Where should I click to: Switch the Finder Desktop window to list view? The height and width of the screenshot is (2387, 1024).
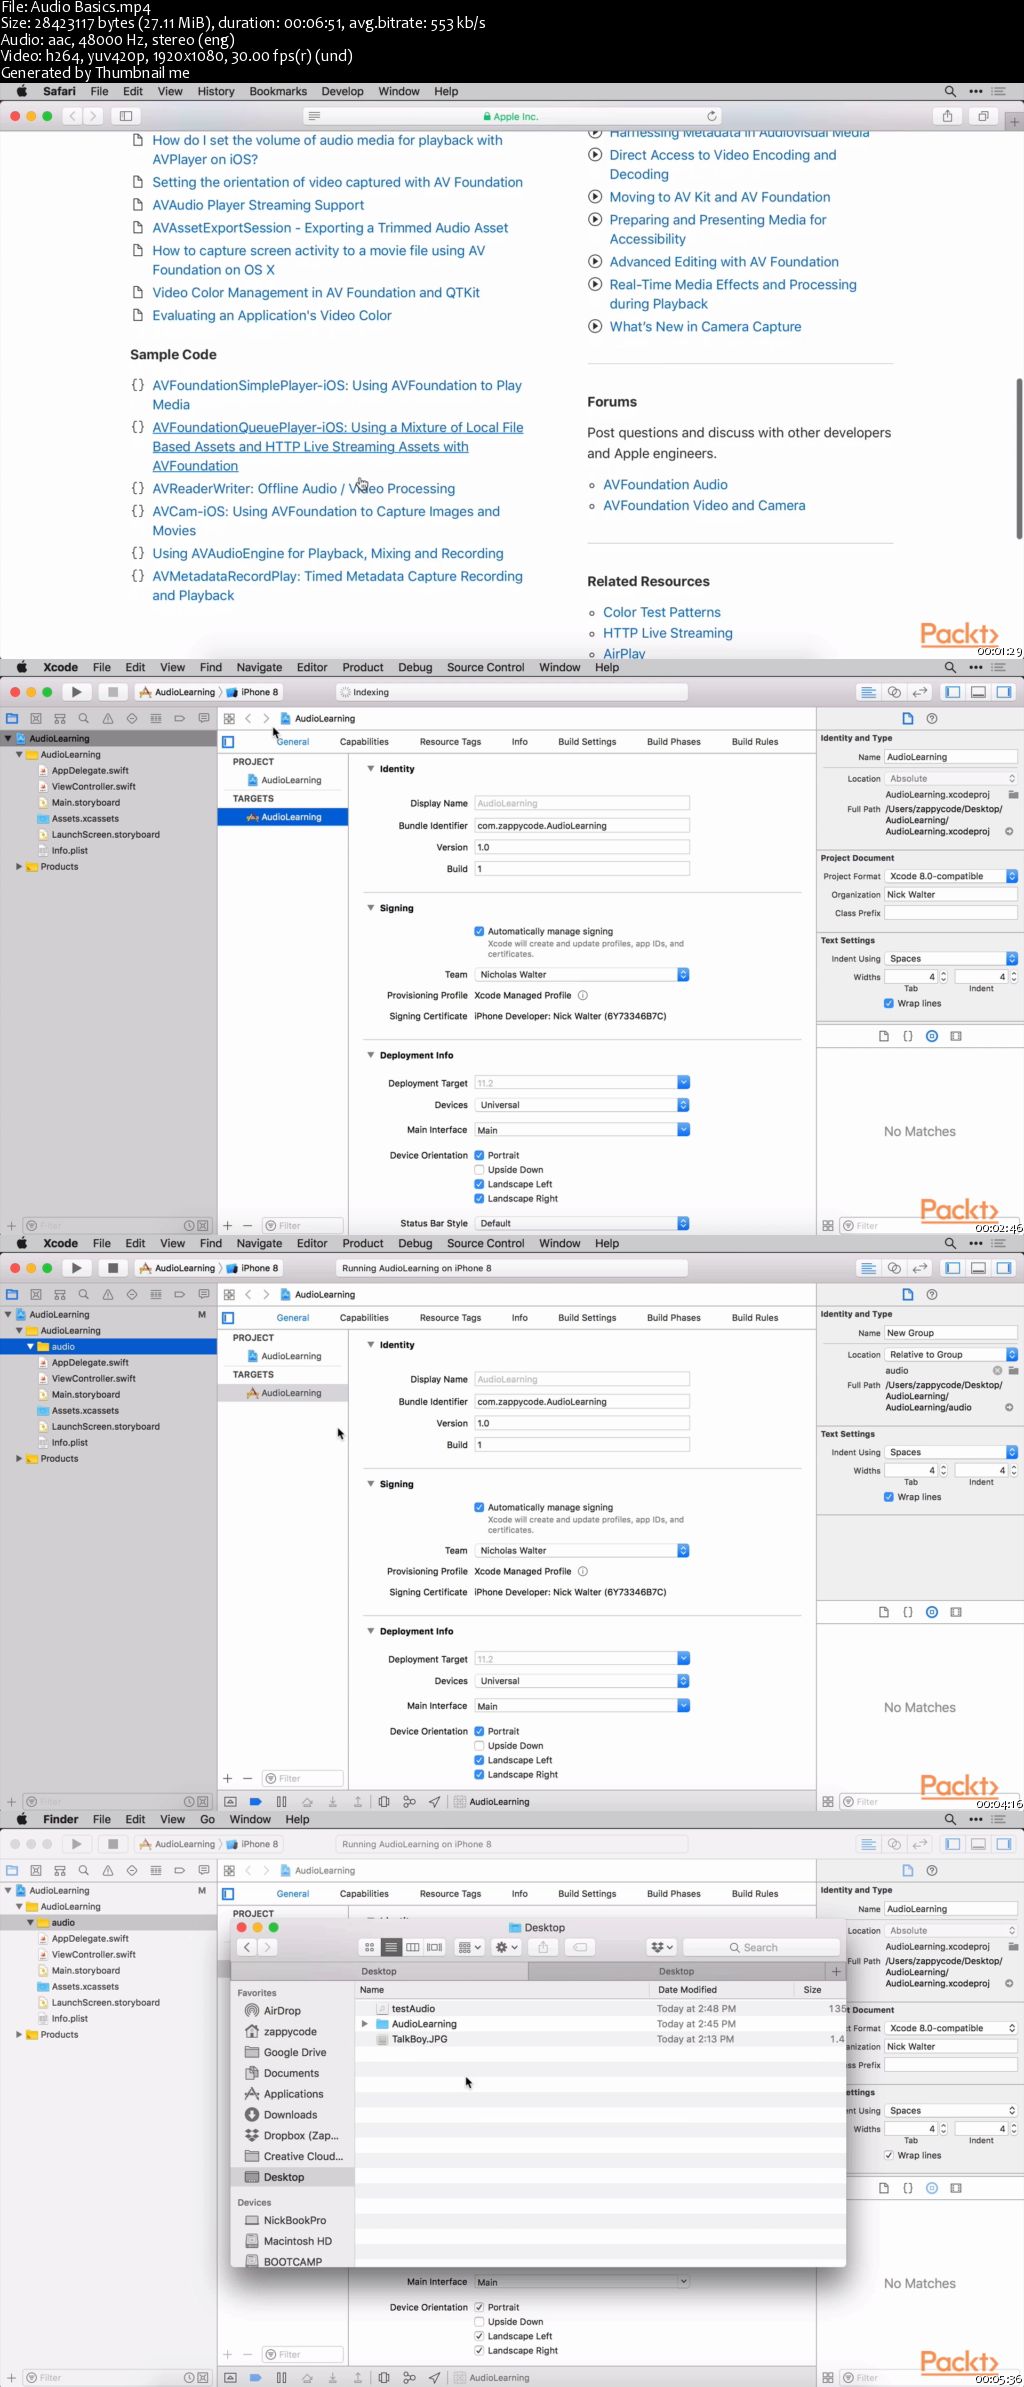391,1947
